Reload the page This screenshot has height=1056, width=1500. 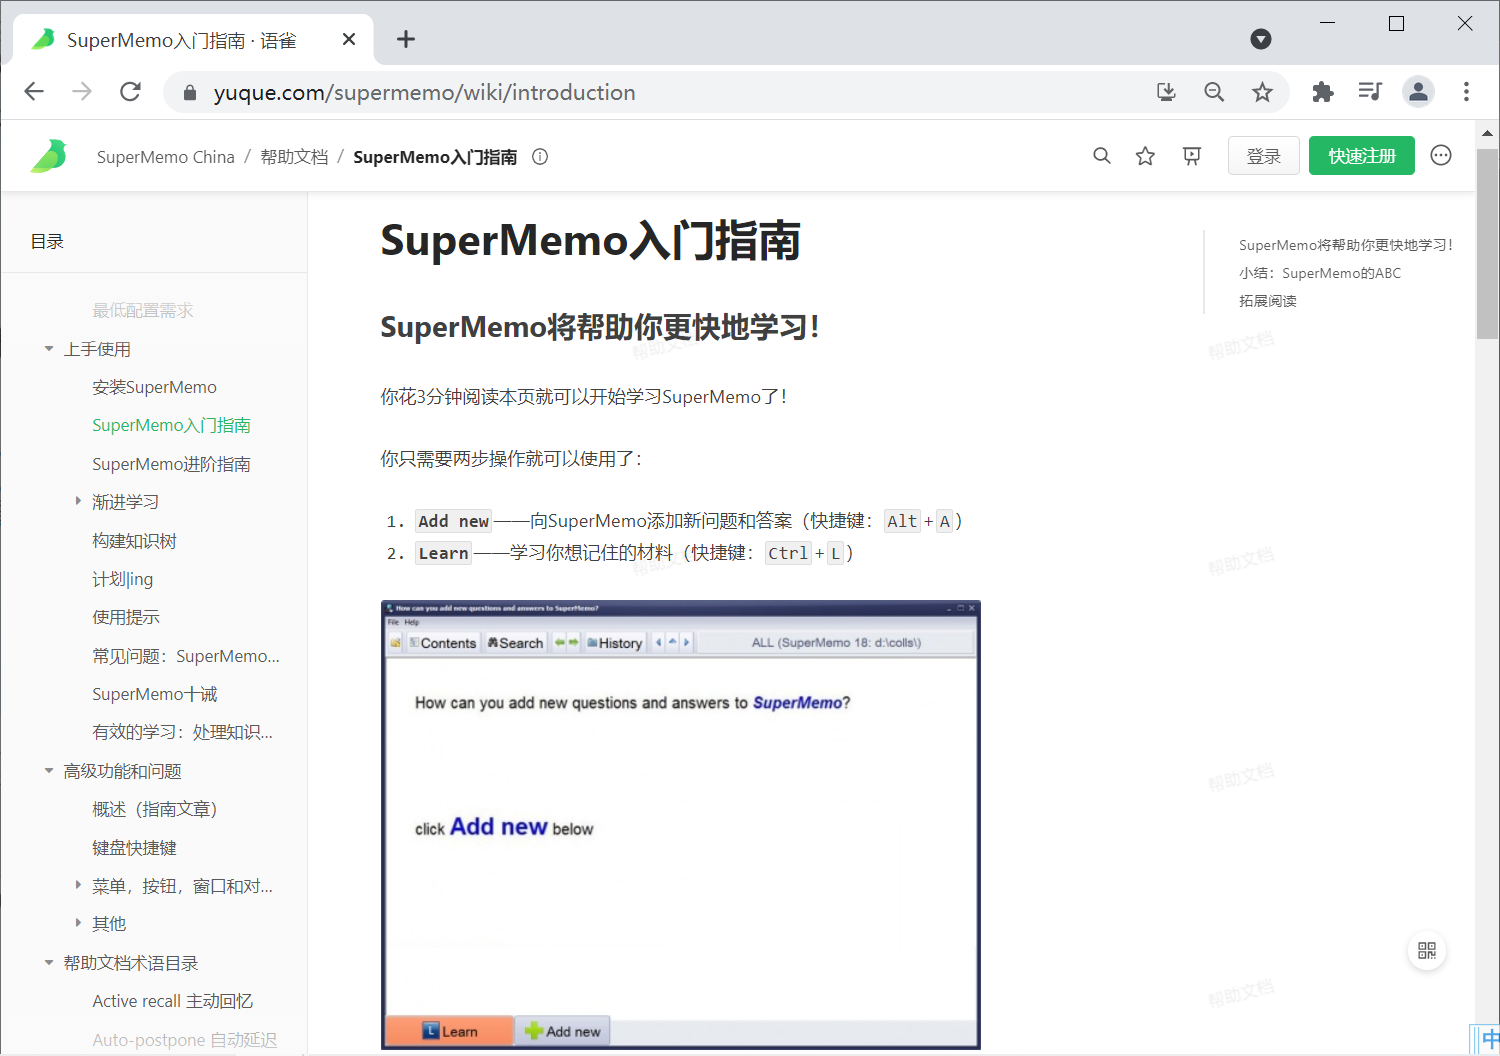coord(130,92)
